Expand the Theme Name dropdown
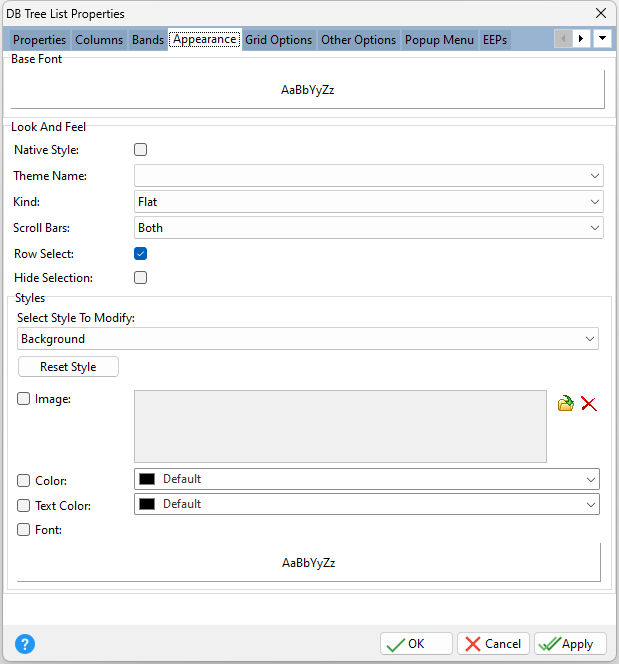The width and height of the screenshot is (619, 664). (369, 175)
